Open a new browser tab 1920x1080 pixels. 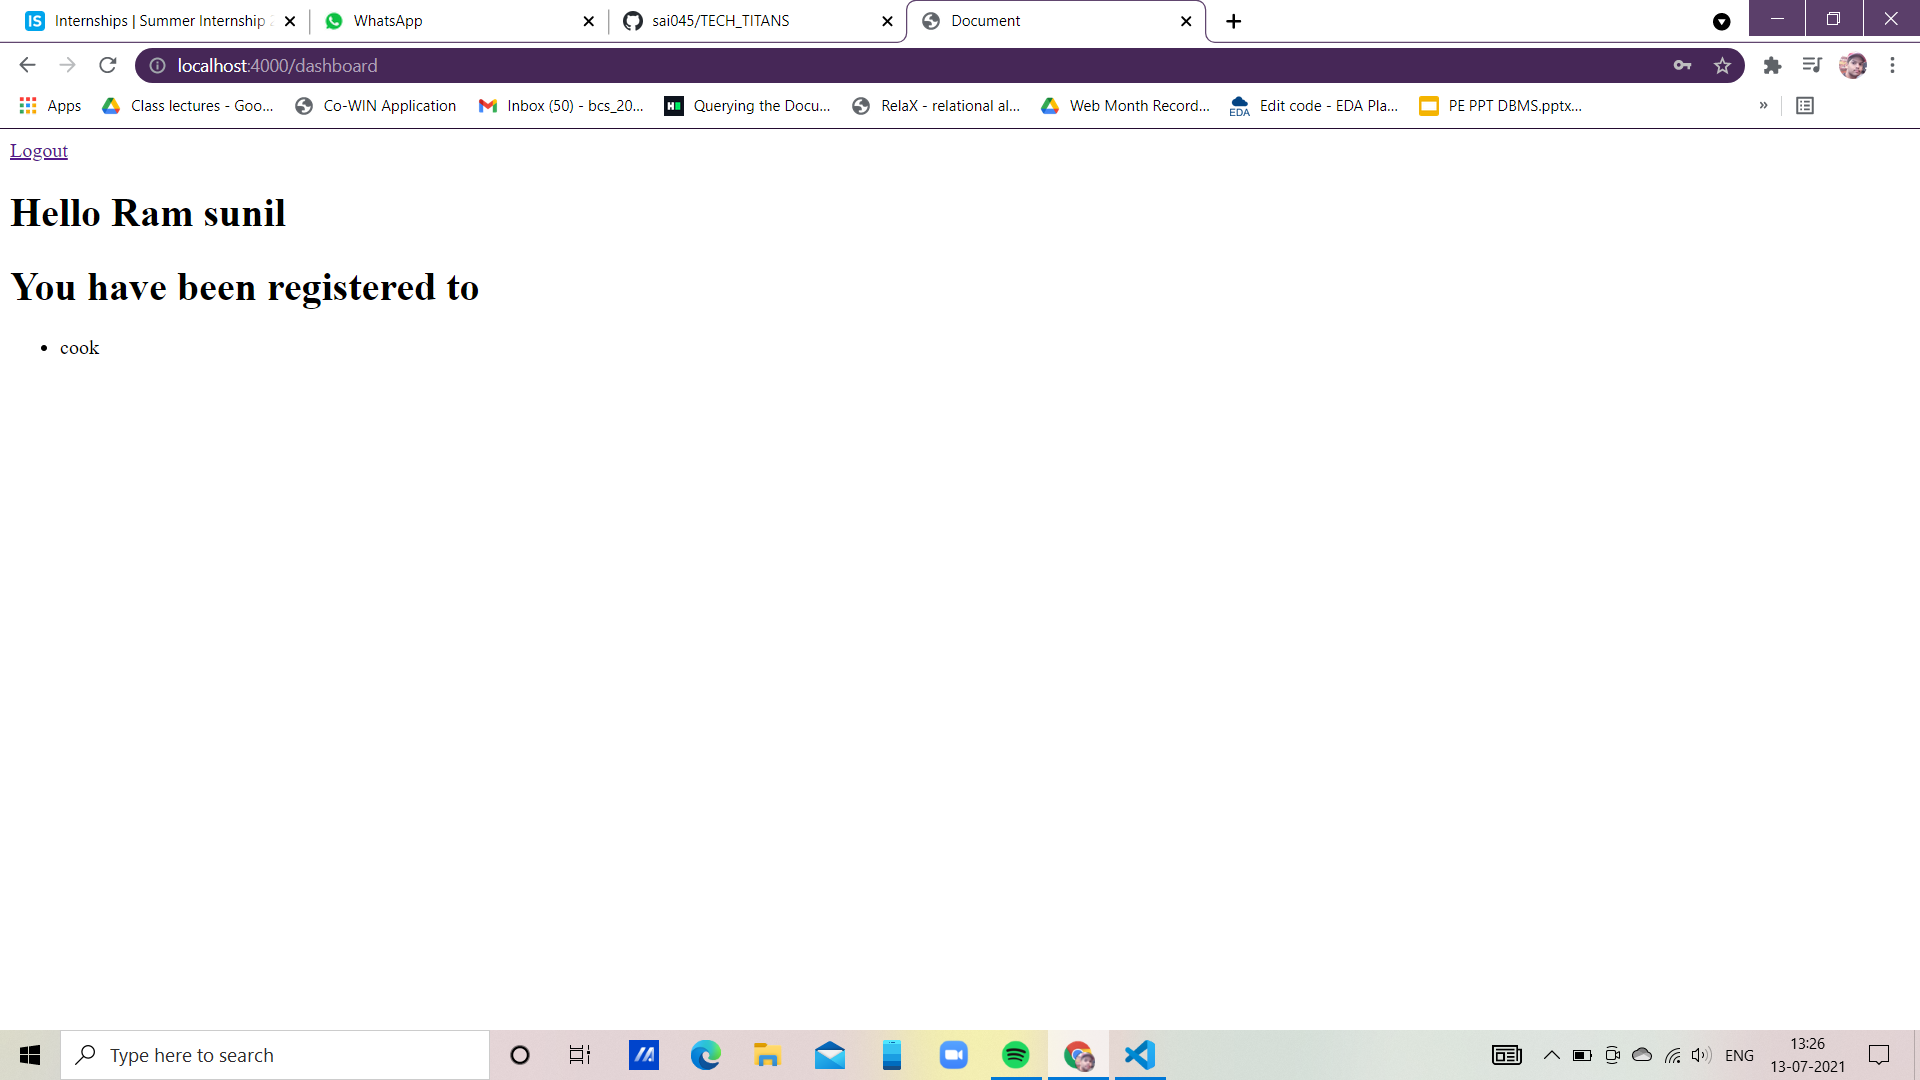[1233, 21]
